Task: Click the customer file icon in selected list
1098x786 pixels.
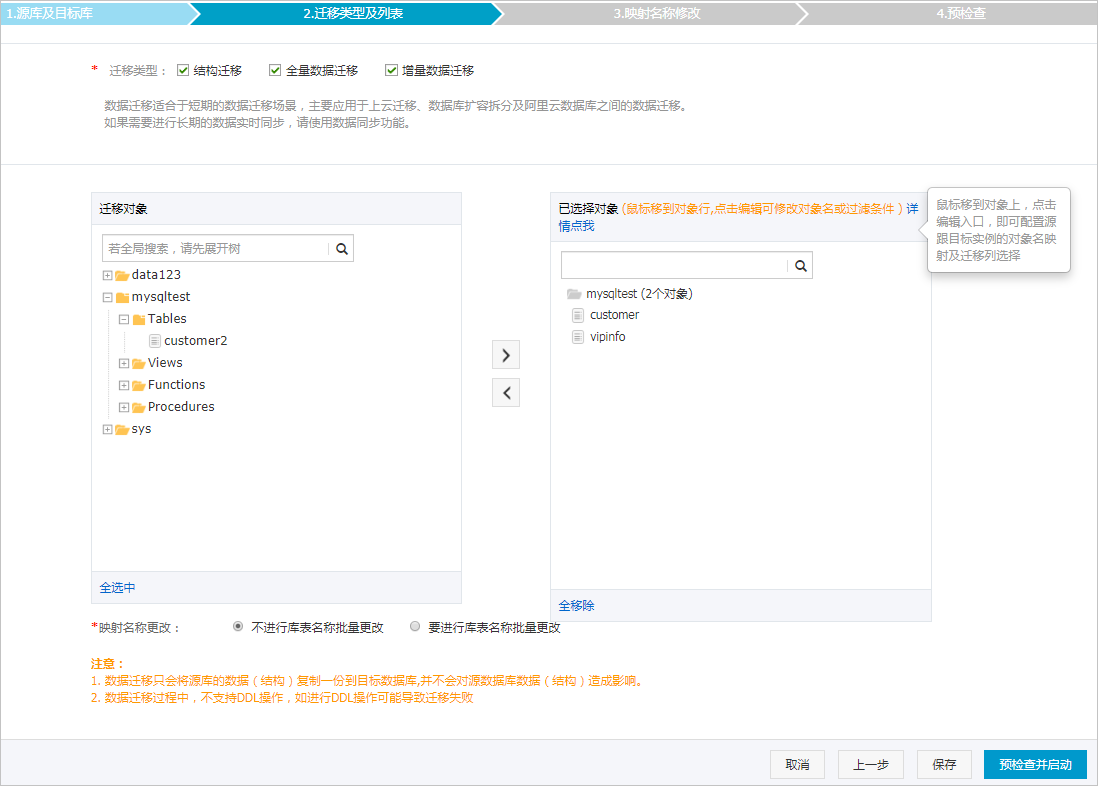Action: pos(577,315)
